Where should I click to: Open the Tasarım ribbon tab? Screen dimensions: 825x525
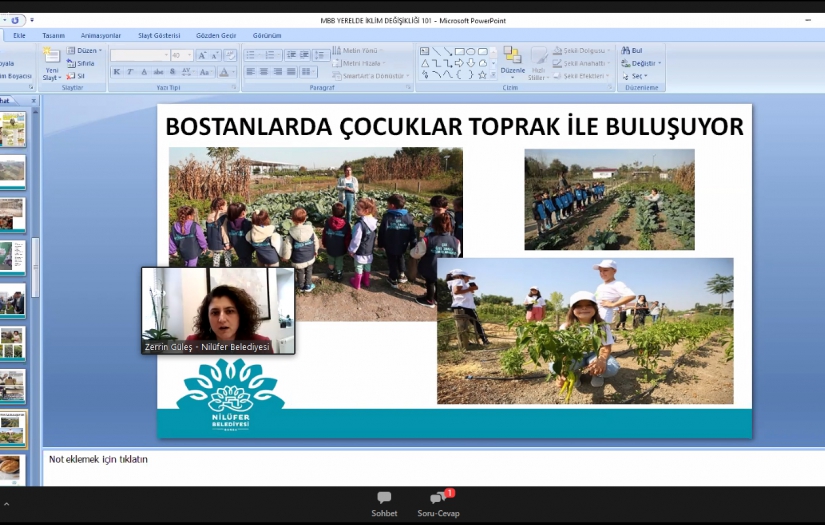click(x=54, y=35)
